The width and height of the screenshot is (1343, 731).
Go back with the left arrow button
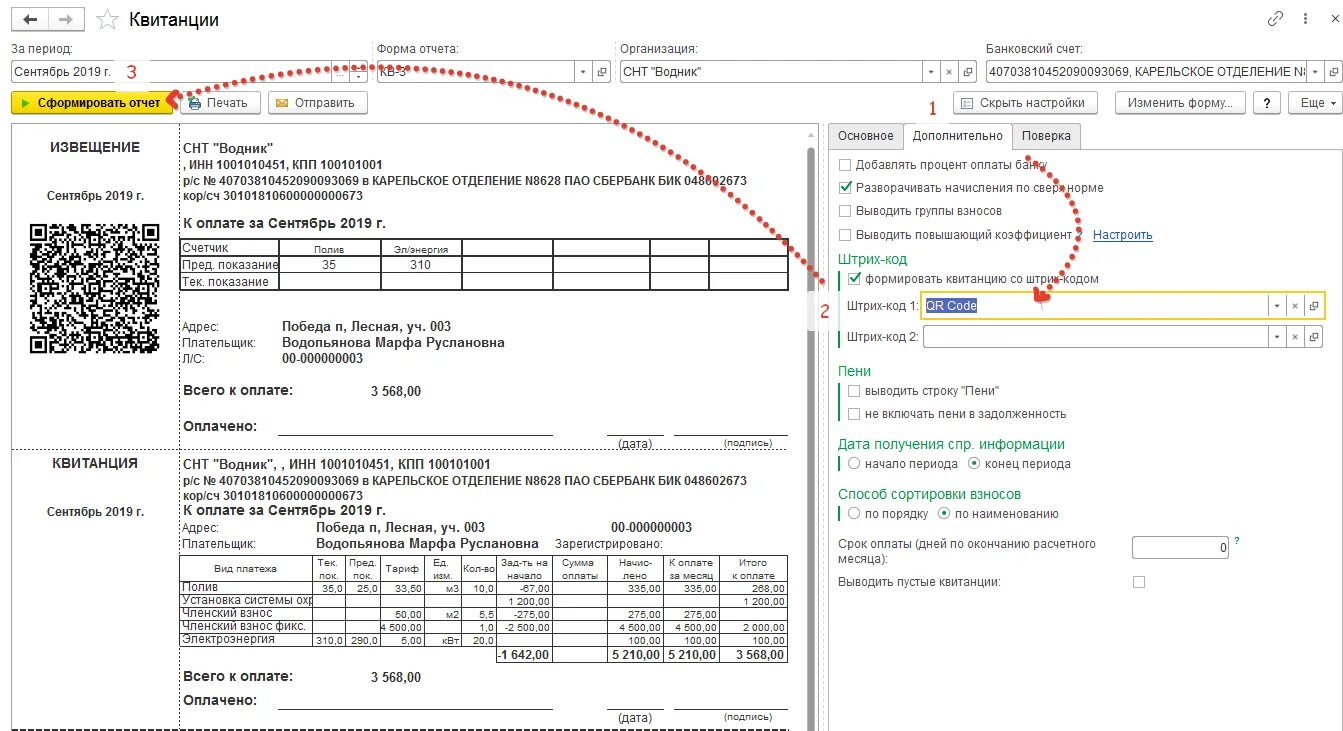point(31,19)
